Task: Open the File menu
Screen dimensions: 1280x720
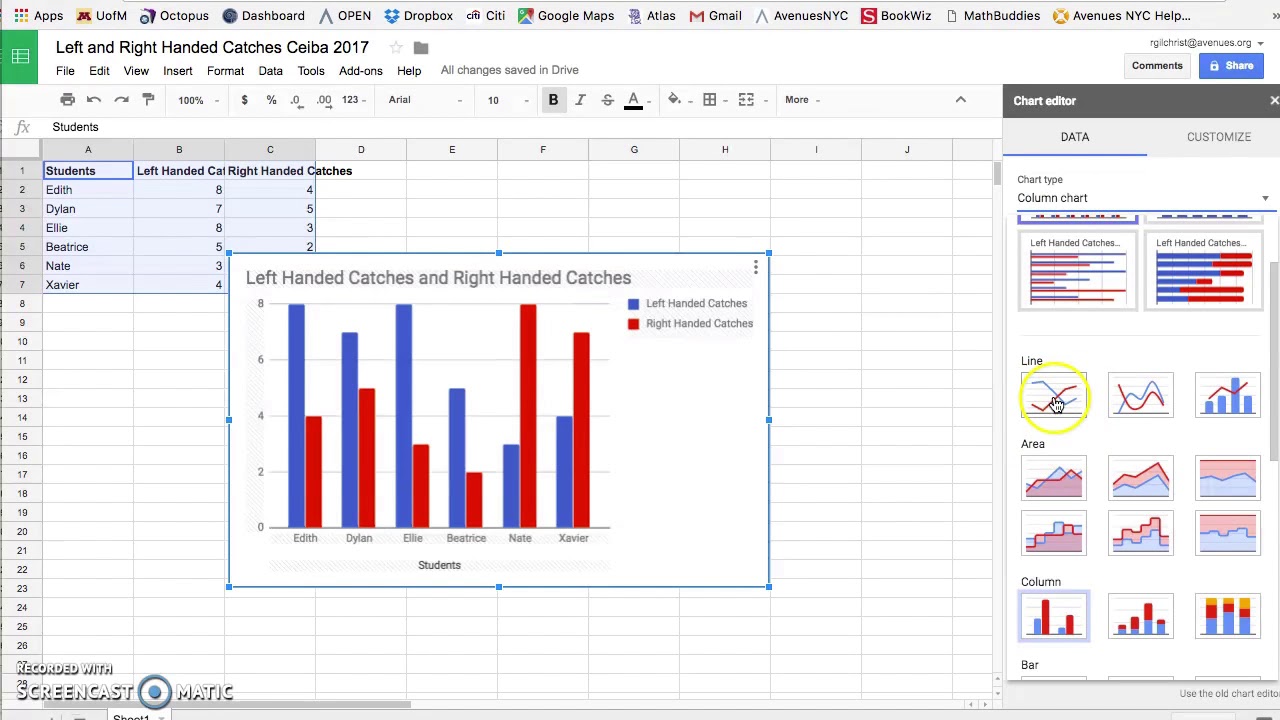Action: 65,70
